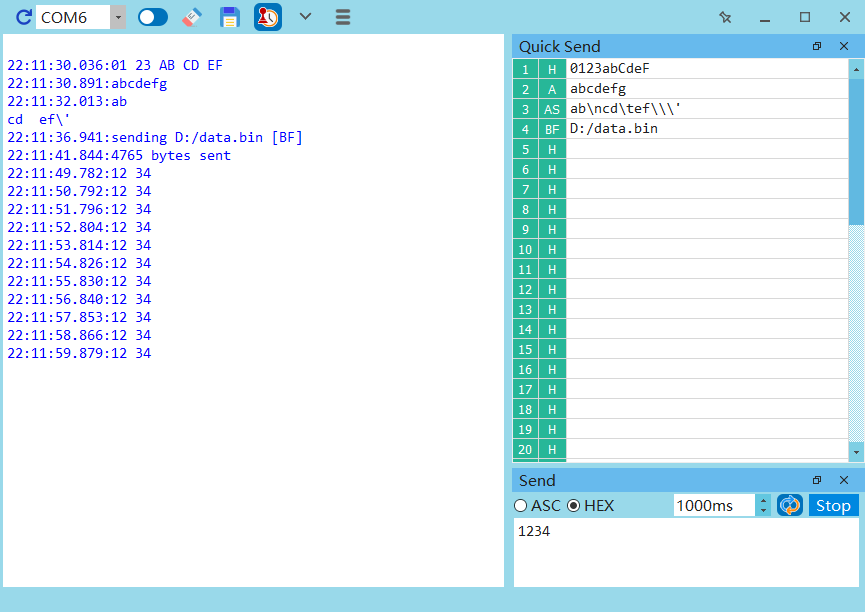Screen dimensions: 865x612
Task: Send quick row 3
Action: (525, 109)
